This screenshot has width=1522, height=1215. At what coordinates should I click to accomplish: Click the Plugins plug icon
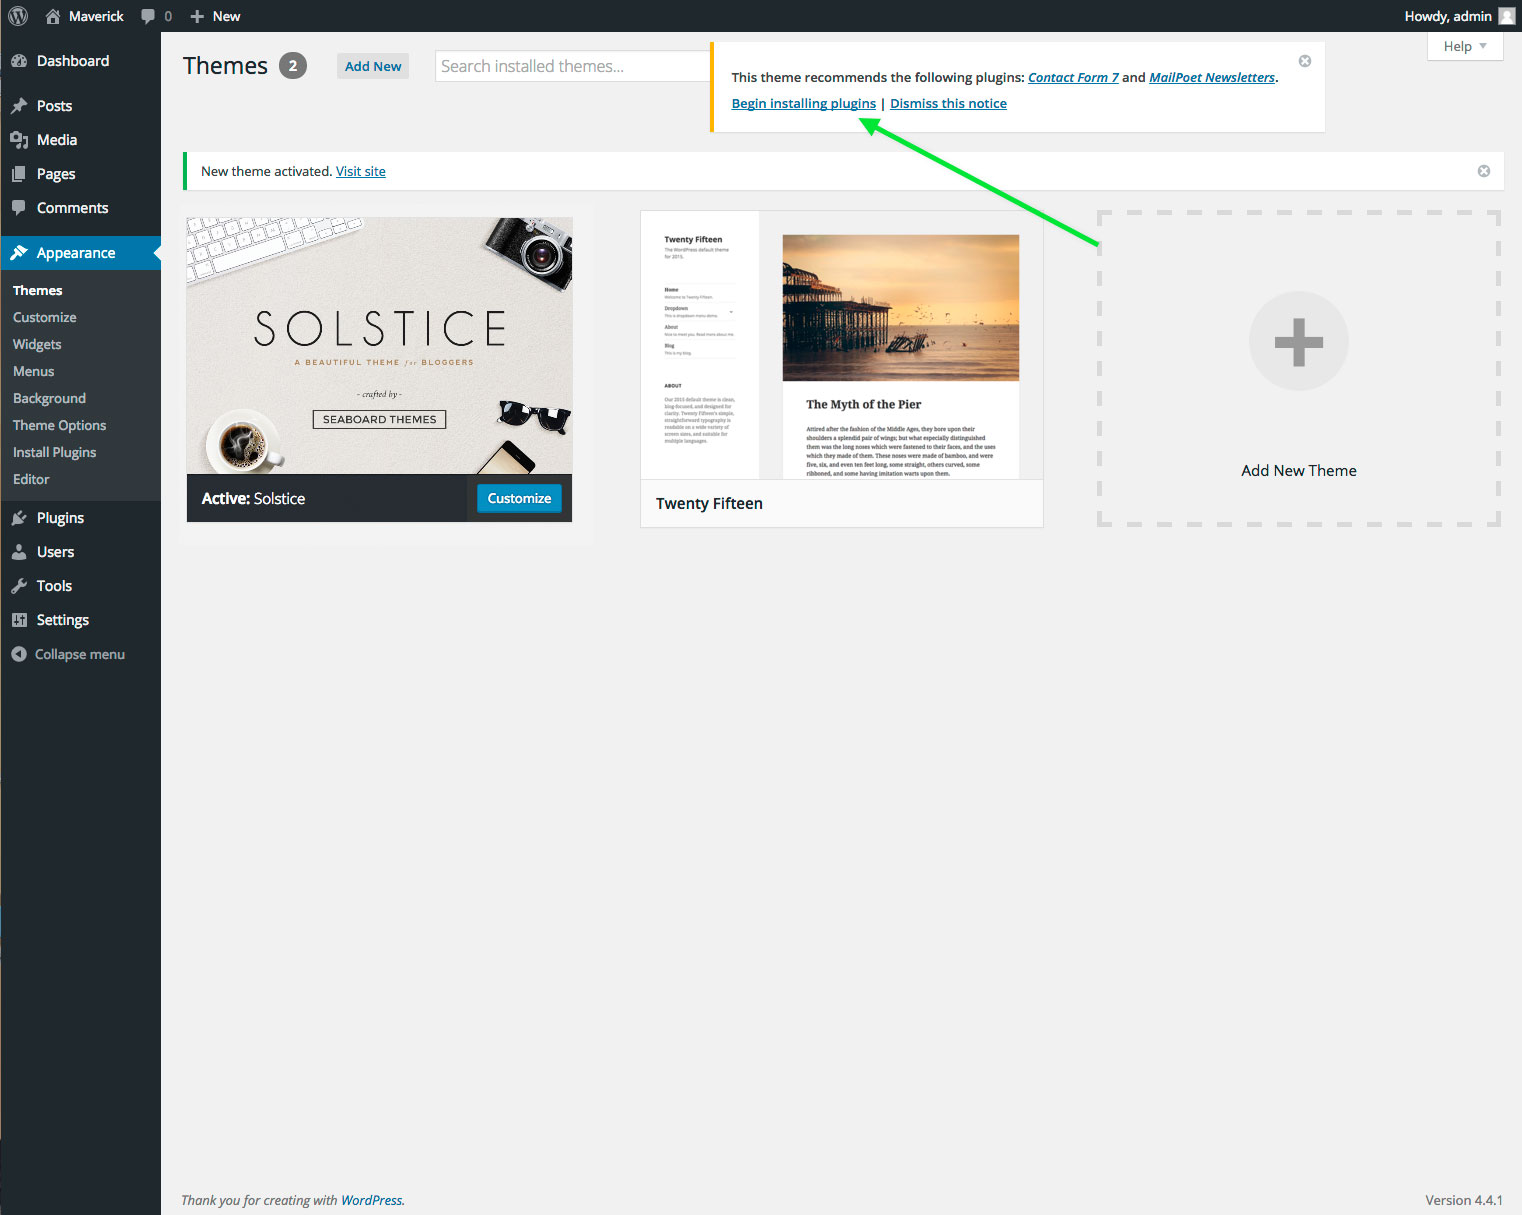tap(19, 518)
